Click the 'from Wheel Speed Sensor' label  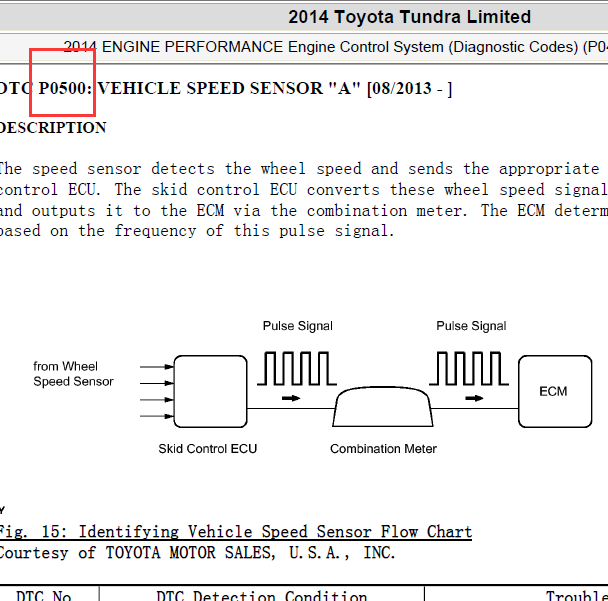pyautogui.click(x=73, y=374)
